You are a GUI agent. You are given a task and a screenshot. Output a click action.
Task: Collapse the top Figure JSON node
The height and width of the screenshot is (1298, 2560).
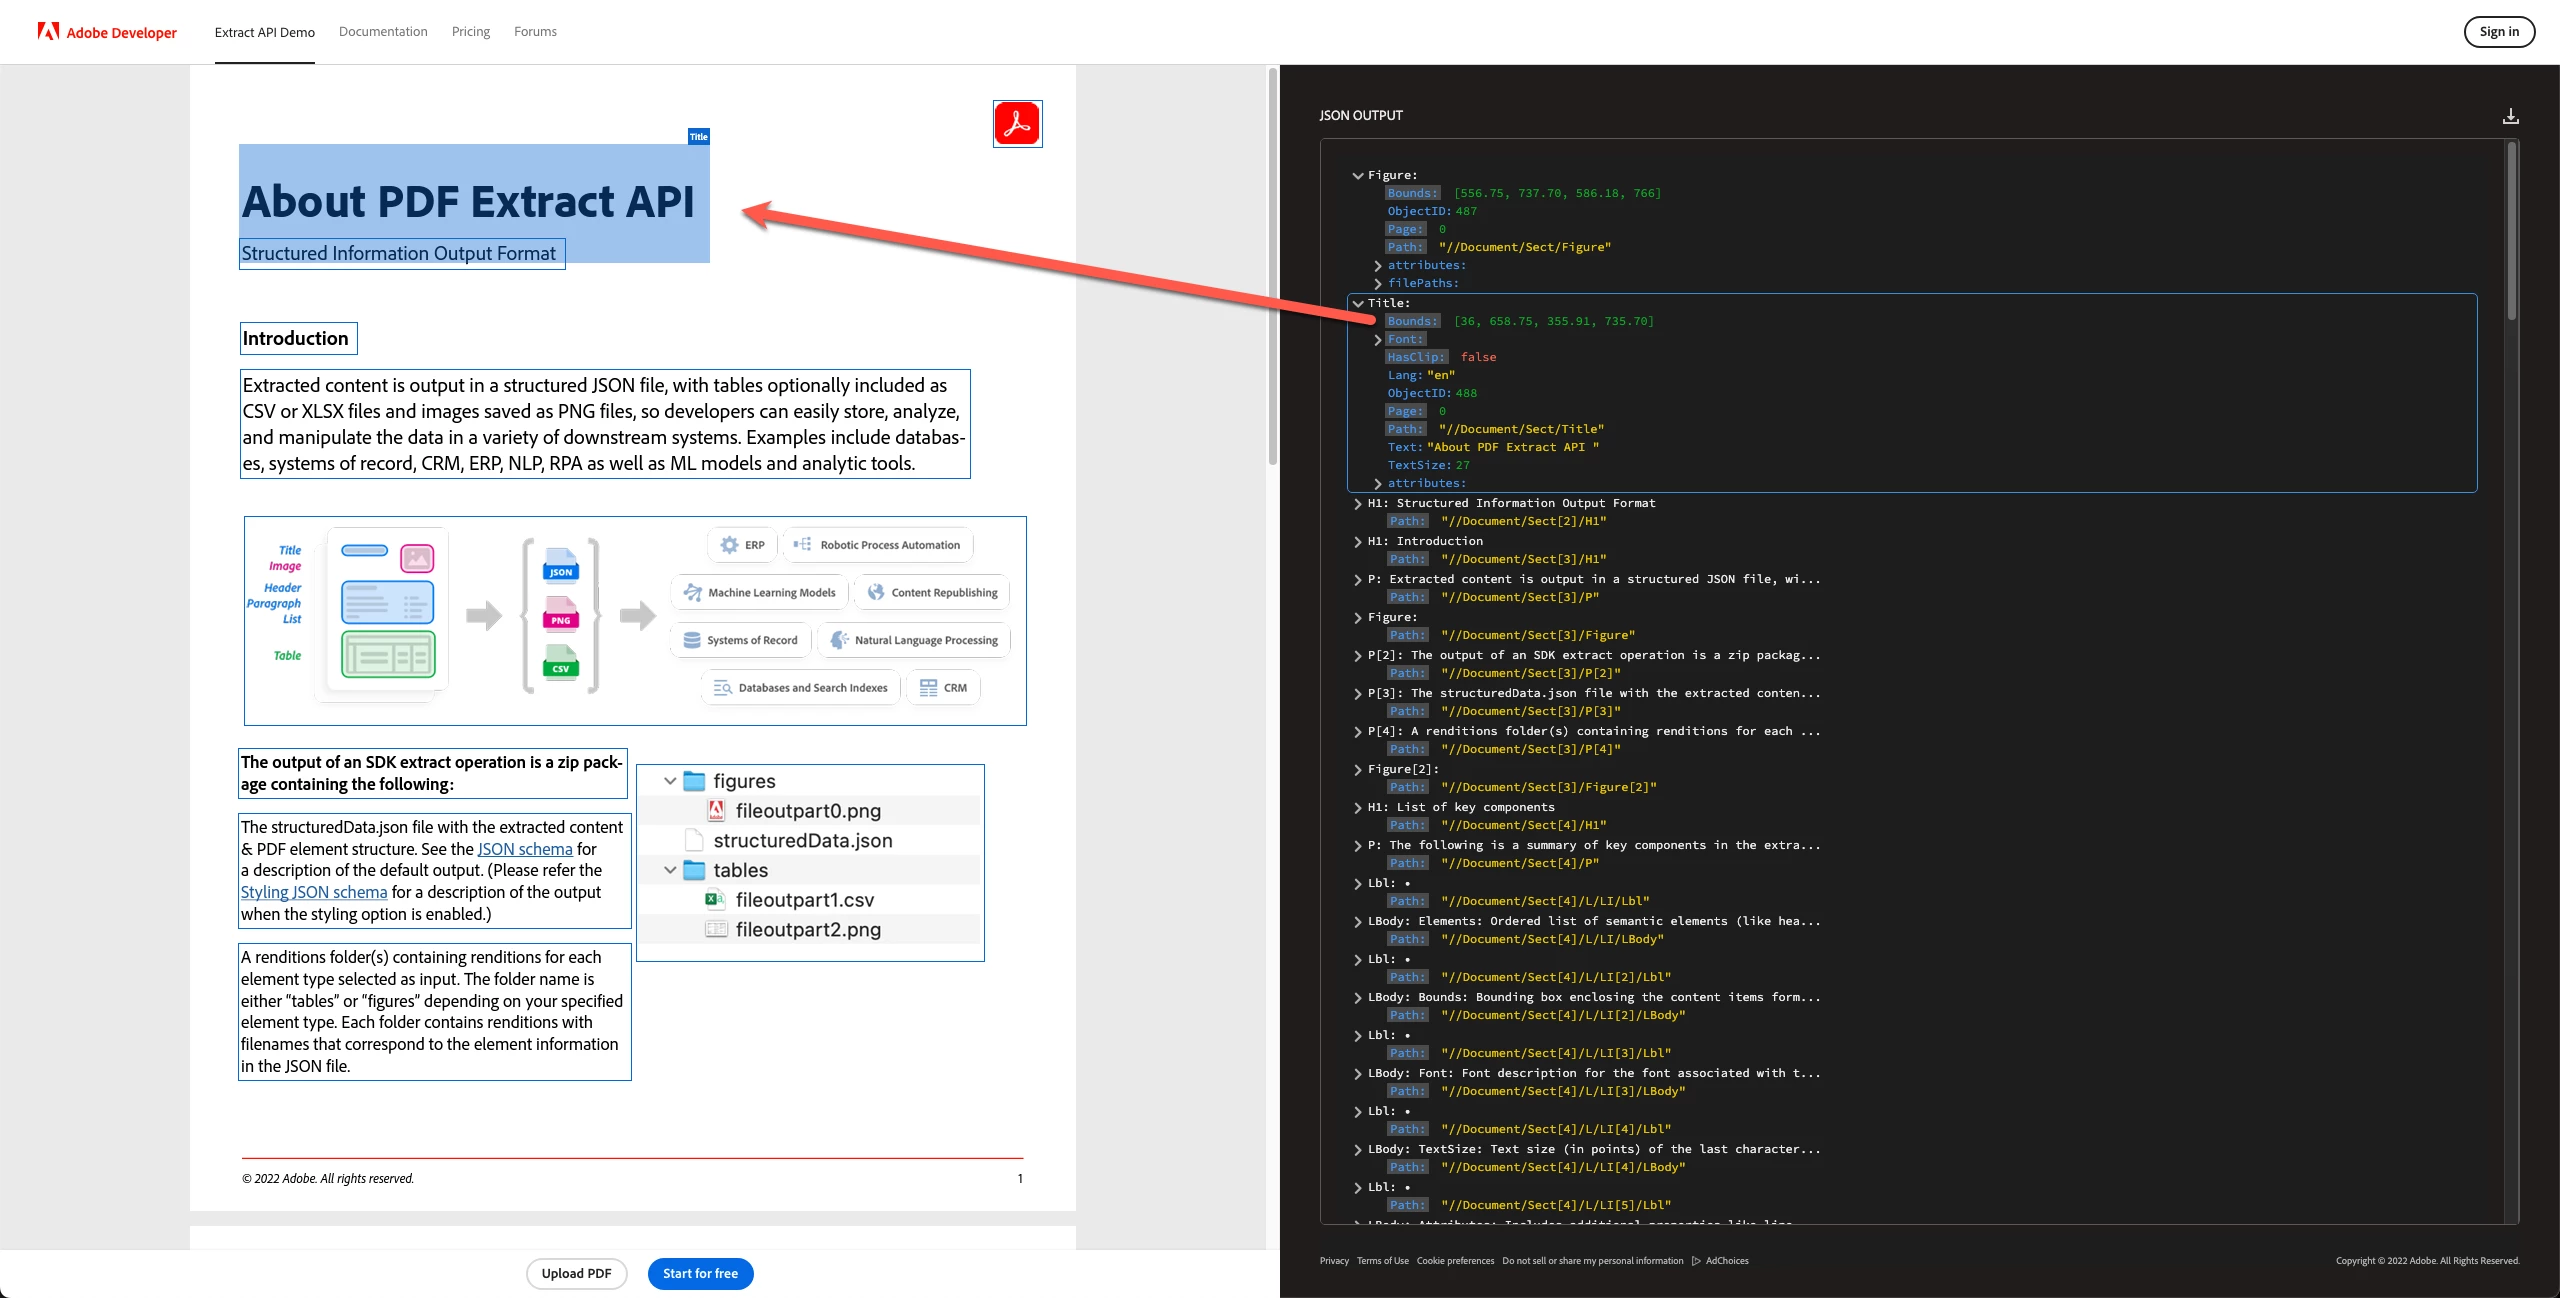1358,176
